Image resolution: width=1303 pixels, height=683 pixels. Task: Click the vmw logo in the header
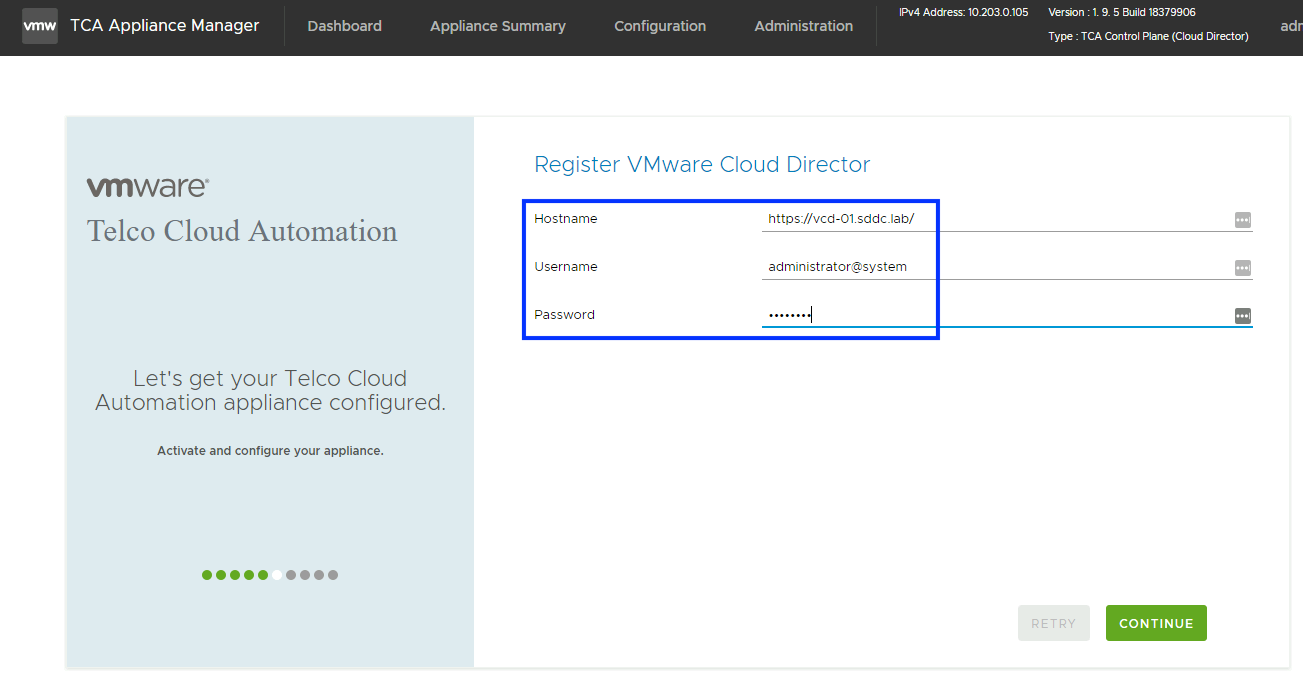(x=40, y=26)
